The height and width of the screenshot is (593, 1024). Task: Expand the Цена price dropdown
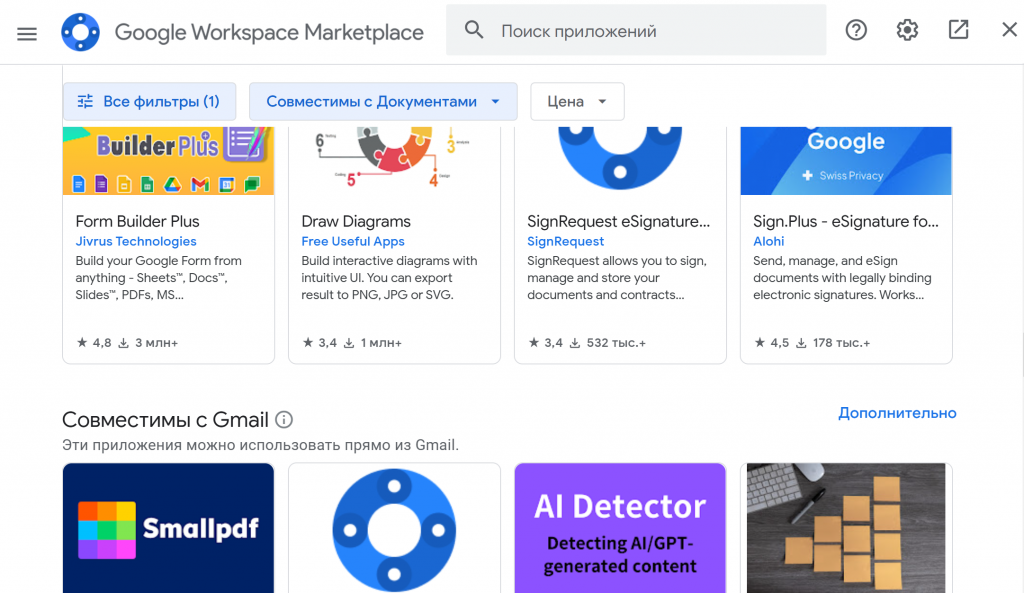[577, 101]
